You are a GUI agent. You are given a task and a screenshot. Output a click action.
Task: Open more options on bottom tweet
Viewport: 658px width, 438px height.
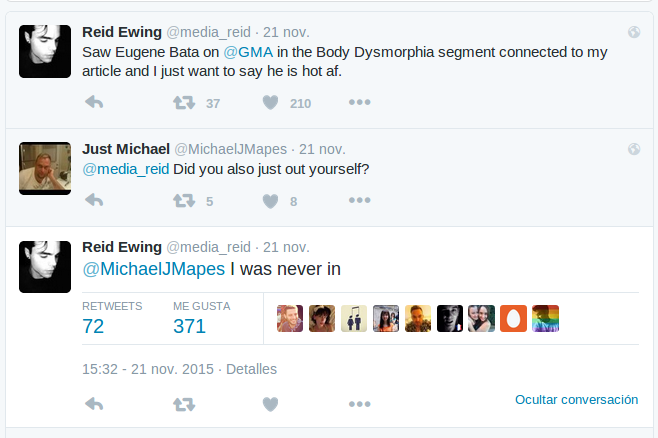pyautogui.click(x=359, y=404)
